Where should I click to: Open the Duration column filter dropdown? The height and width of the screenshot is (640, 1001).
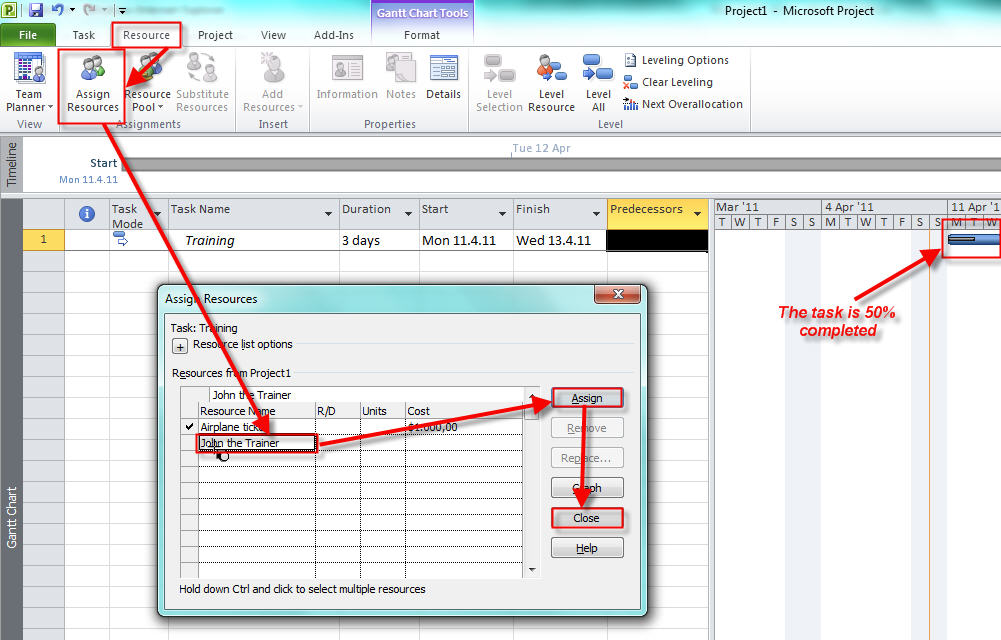click(408, 214)
